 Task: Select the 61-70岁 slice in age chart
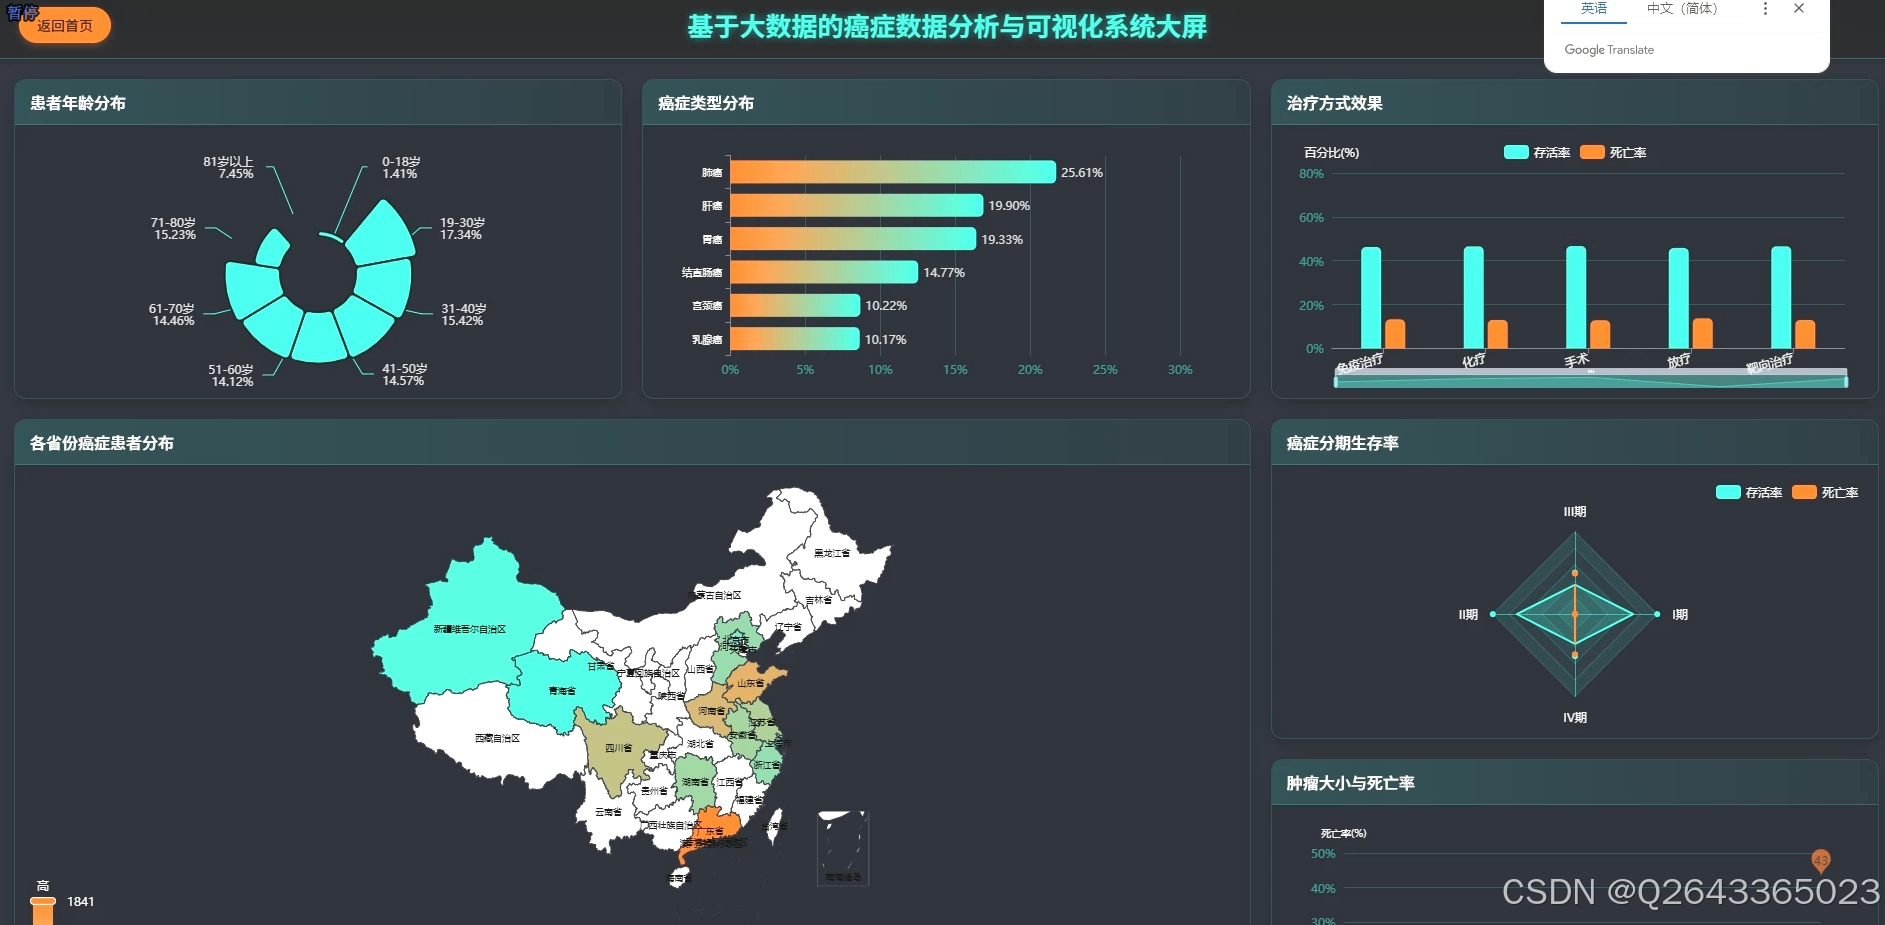coord(274,325)
